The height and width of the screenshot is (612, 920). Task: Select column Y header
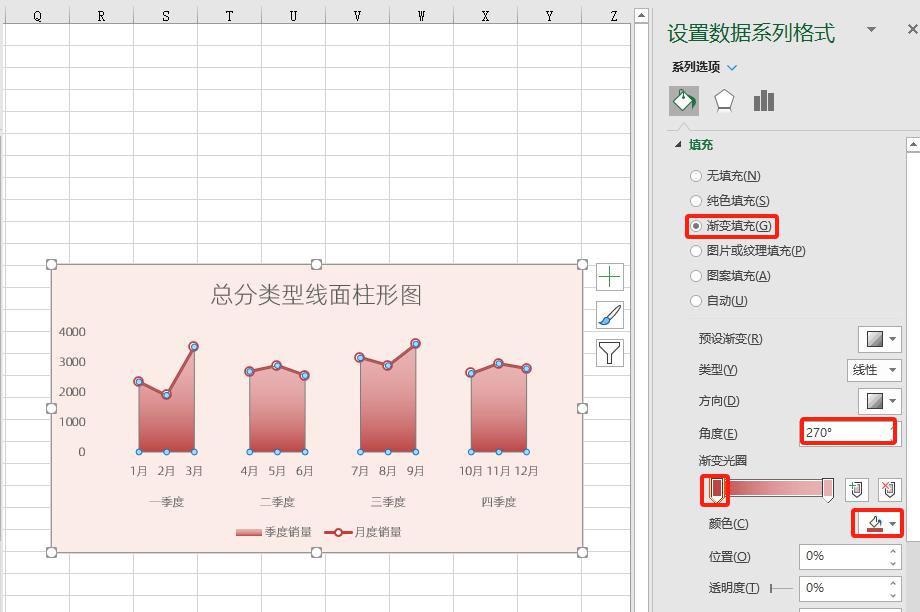(549, 16)
